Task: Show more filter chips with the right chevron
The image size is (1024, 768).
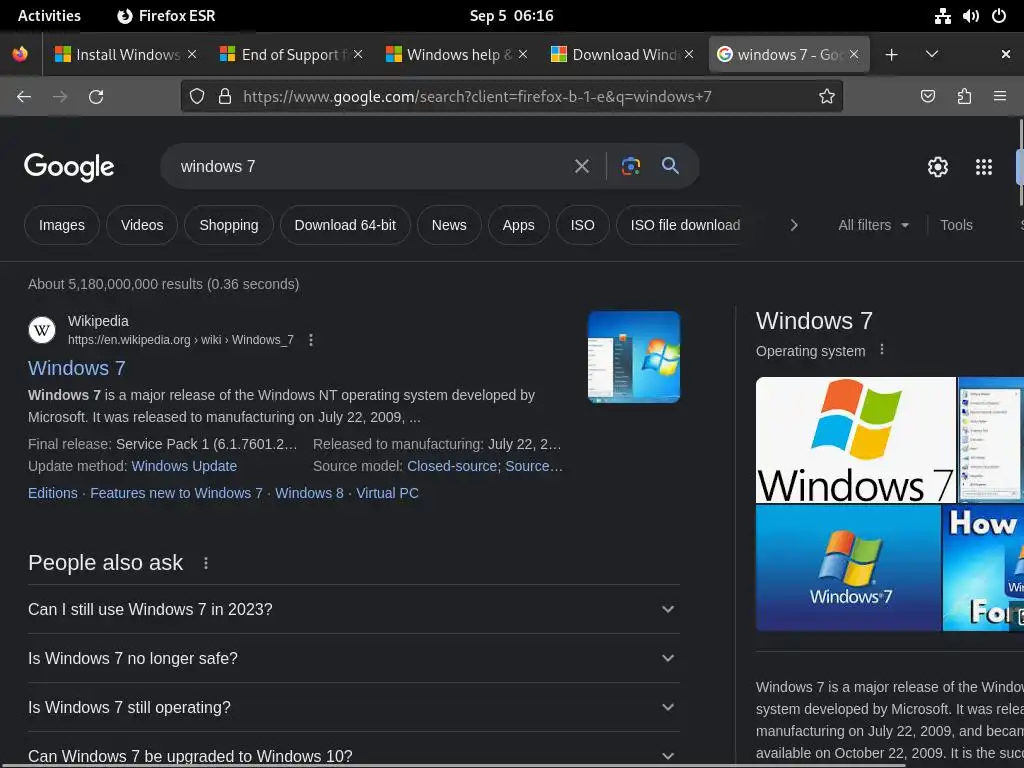Action: point(793,225)
